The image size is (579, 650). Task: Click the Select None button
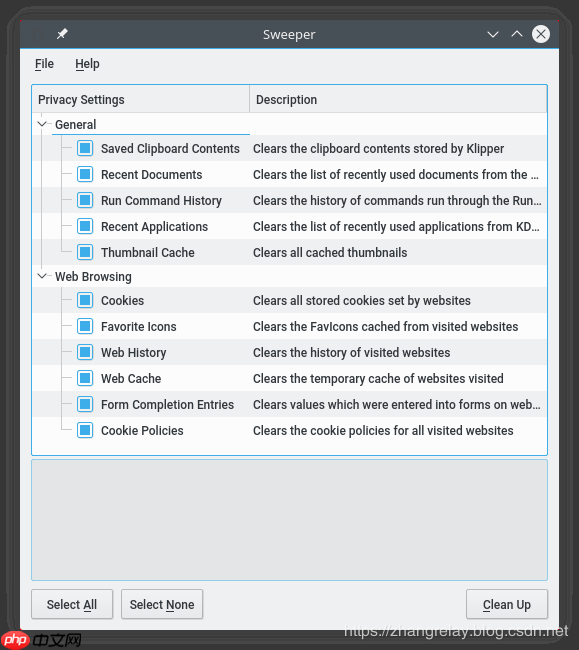pos(162,604)
